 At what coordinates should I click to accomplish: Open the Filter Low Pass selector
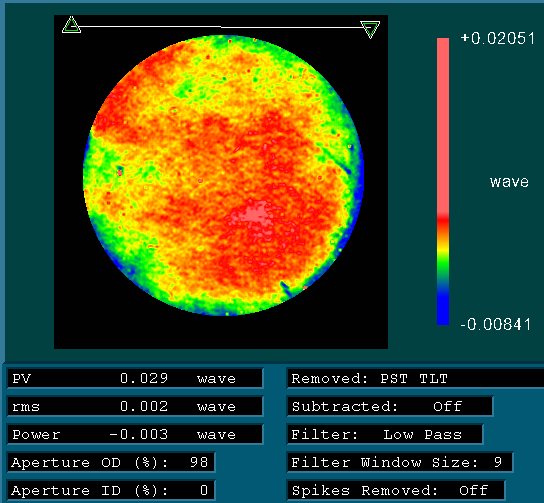pyautogui.click(x=385, y=434)
